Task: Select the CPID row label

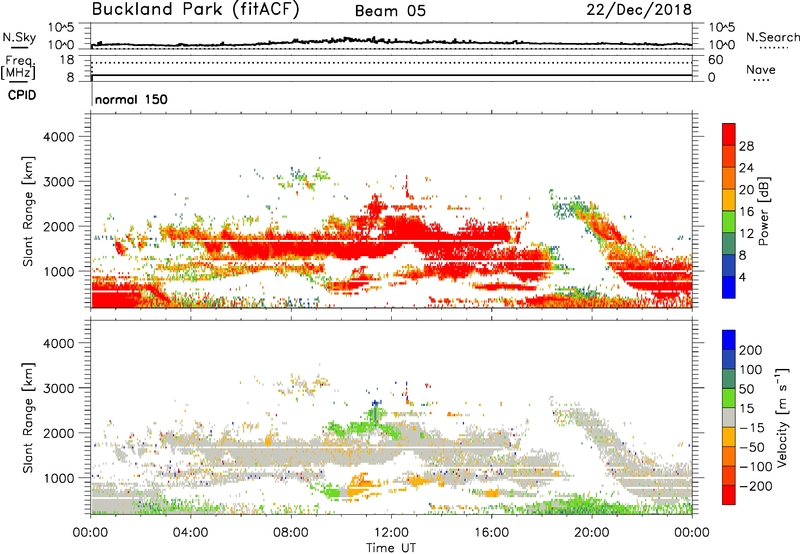Action: [22, 95]
